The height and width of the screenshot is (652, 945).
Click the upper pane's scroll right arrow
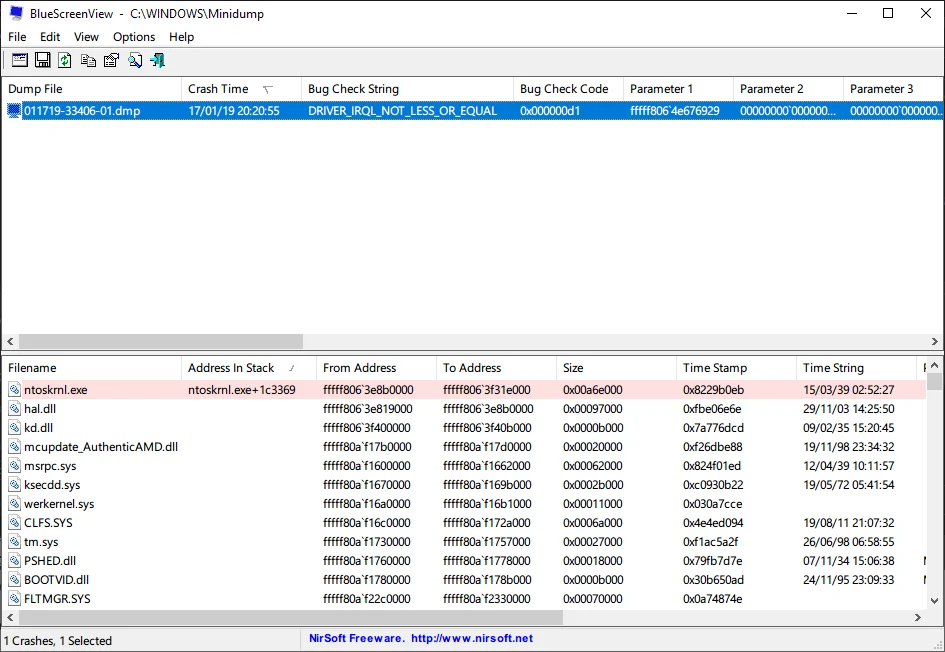(x=935, y=342)
